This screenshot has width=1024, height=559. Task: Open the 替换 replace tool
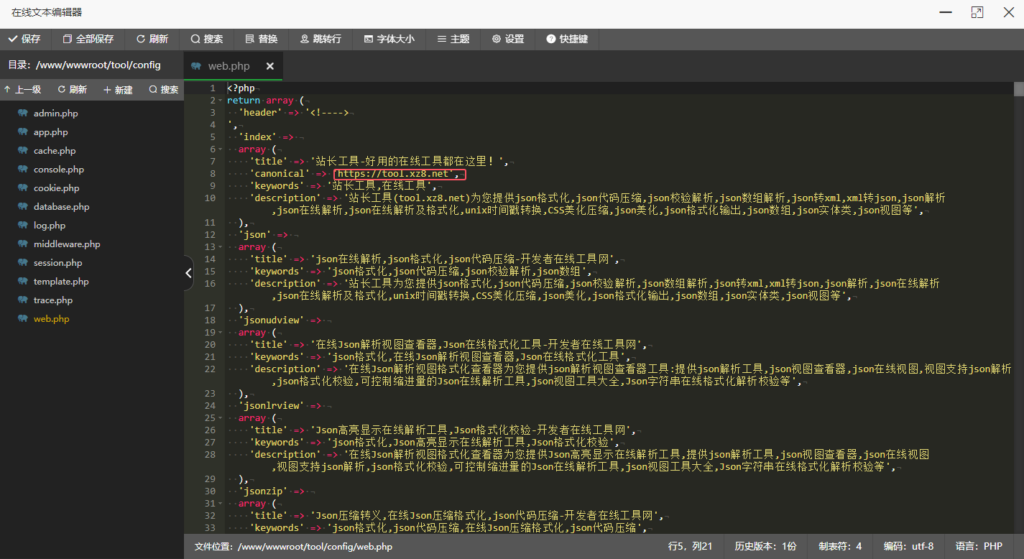point(261,39)
